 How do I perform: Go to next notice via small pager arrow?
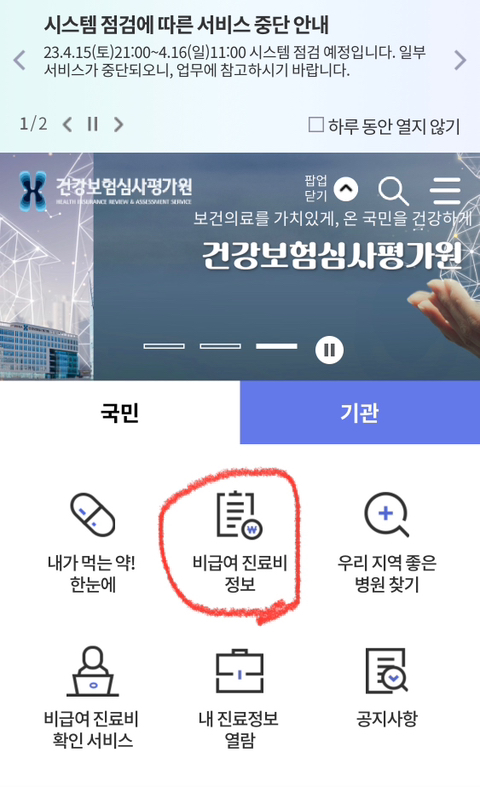(x=118, y=124)
